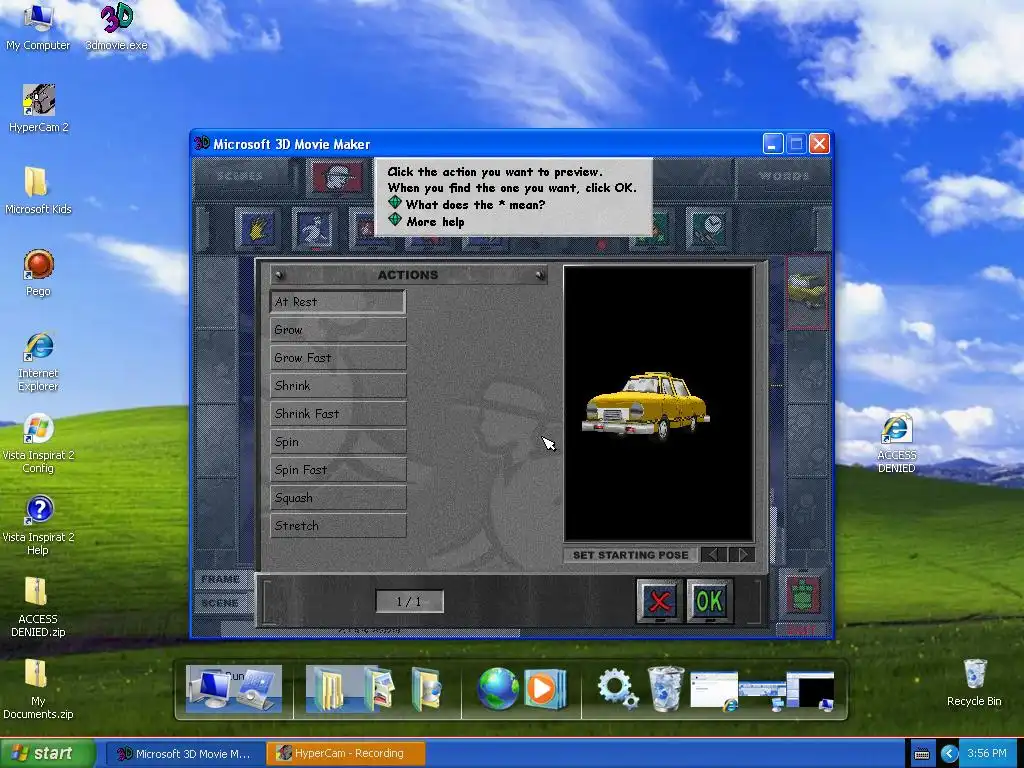
Task: Select the desktop Recycle Bin icon
Action: [x=974, y=682]
